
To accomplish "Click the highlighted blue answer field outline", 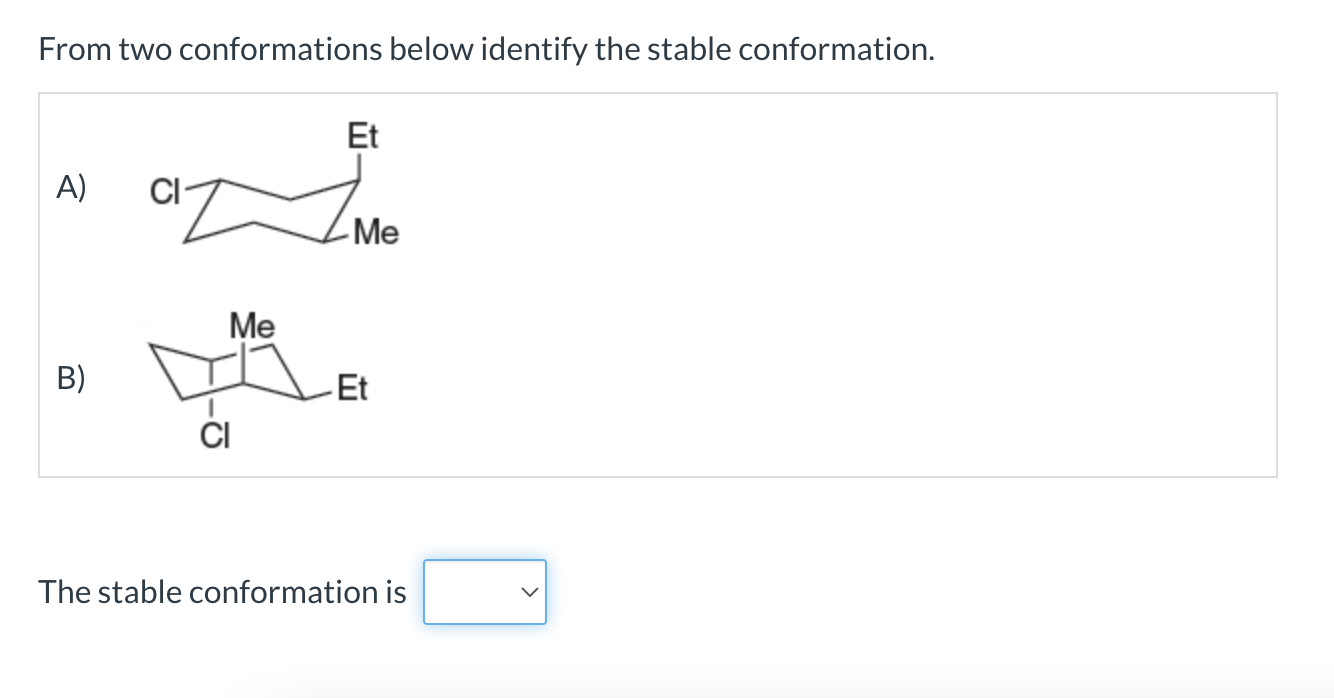I will (484, 592).
